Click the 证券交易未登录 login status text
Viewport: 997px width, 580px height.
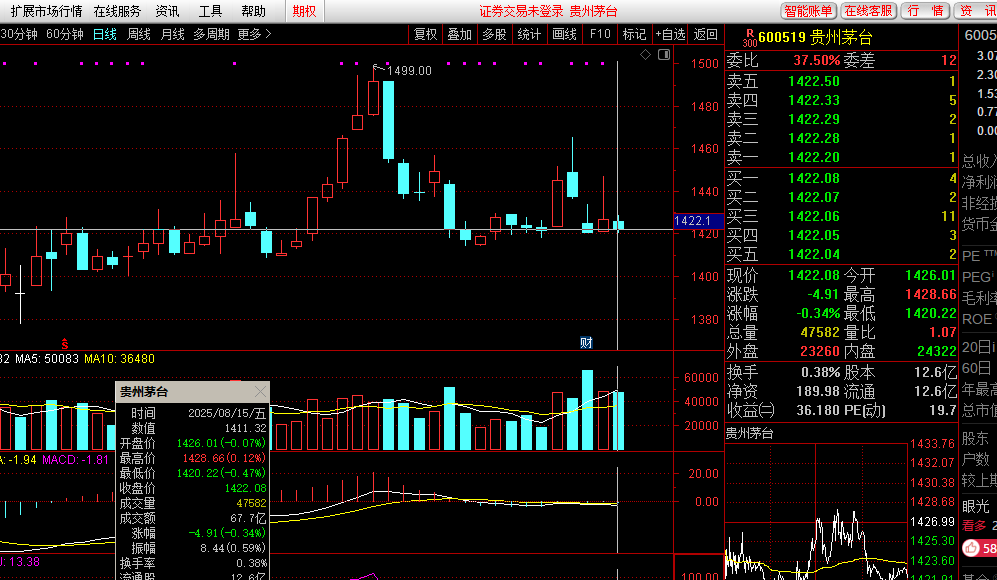(x=521, y=11)
